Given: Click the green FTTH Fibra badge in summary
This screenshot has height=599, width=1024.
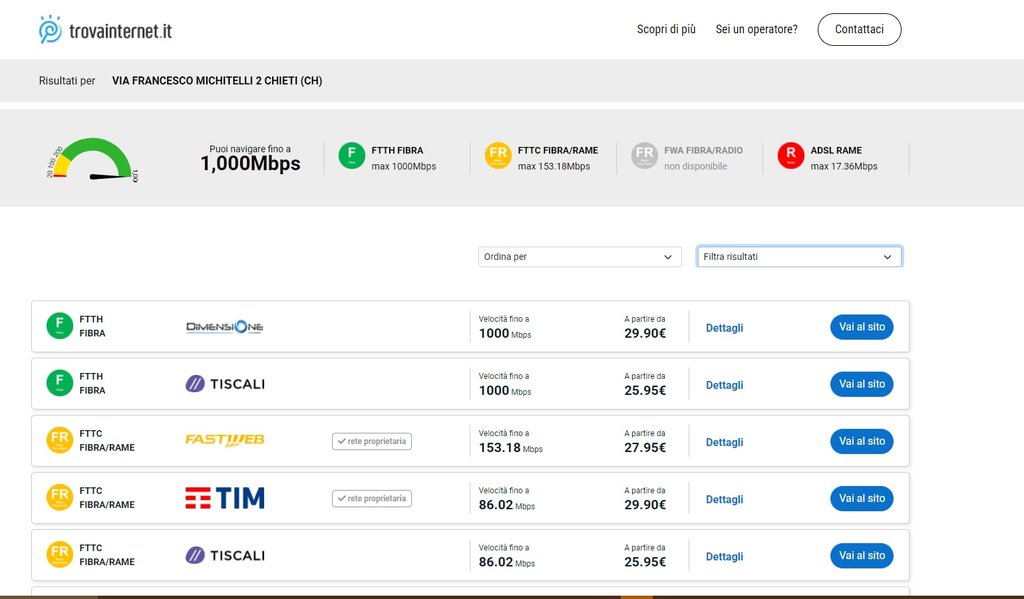Looking at the screenshot, I should (351, 156).
